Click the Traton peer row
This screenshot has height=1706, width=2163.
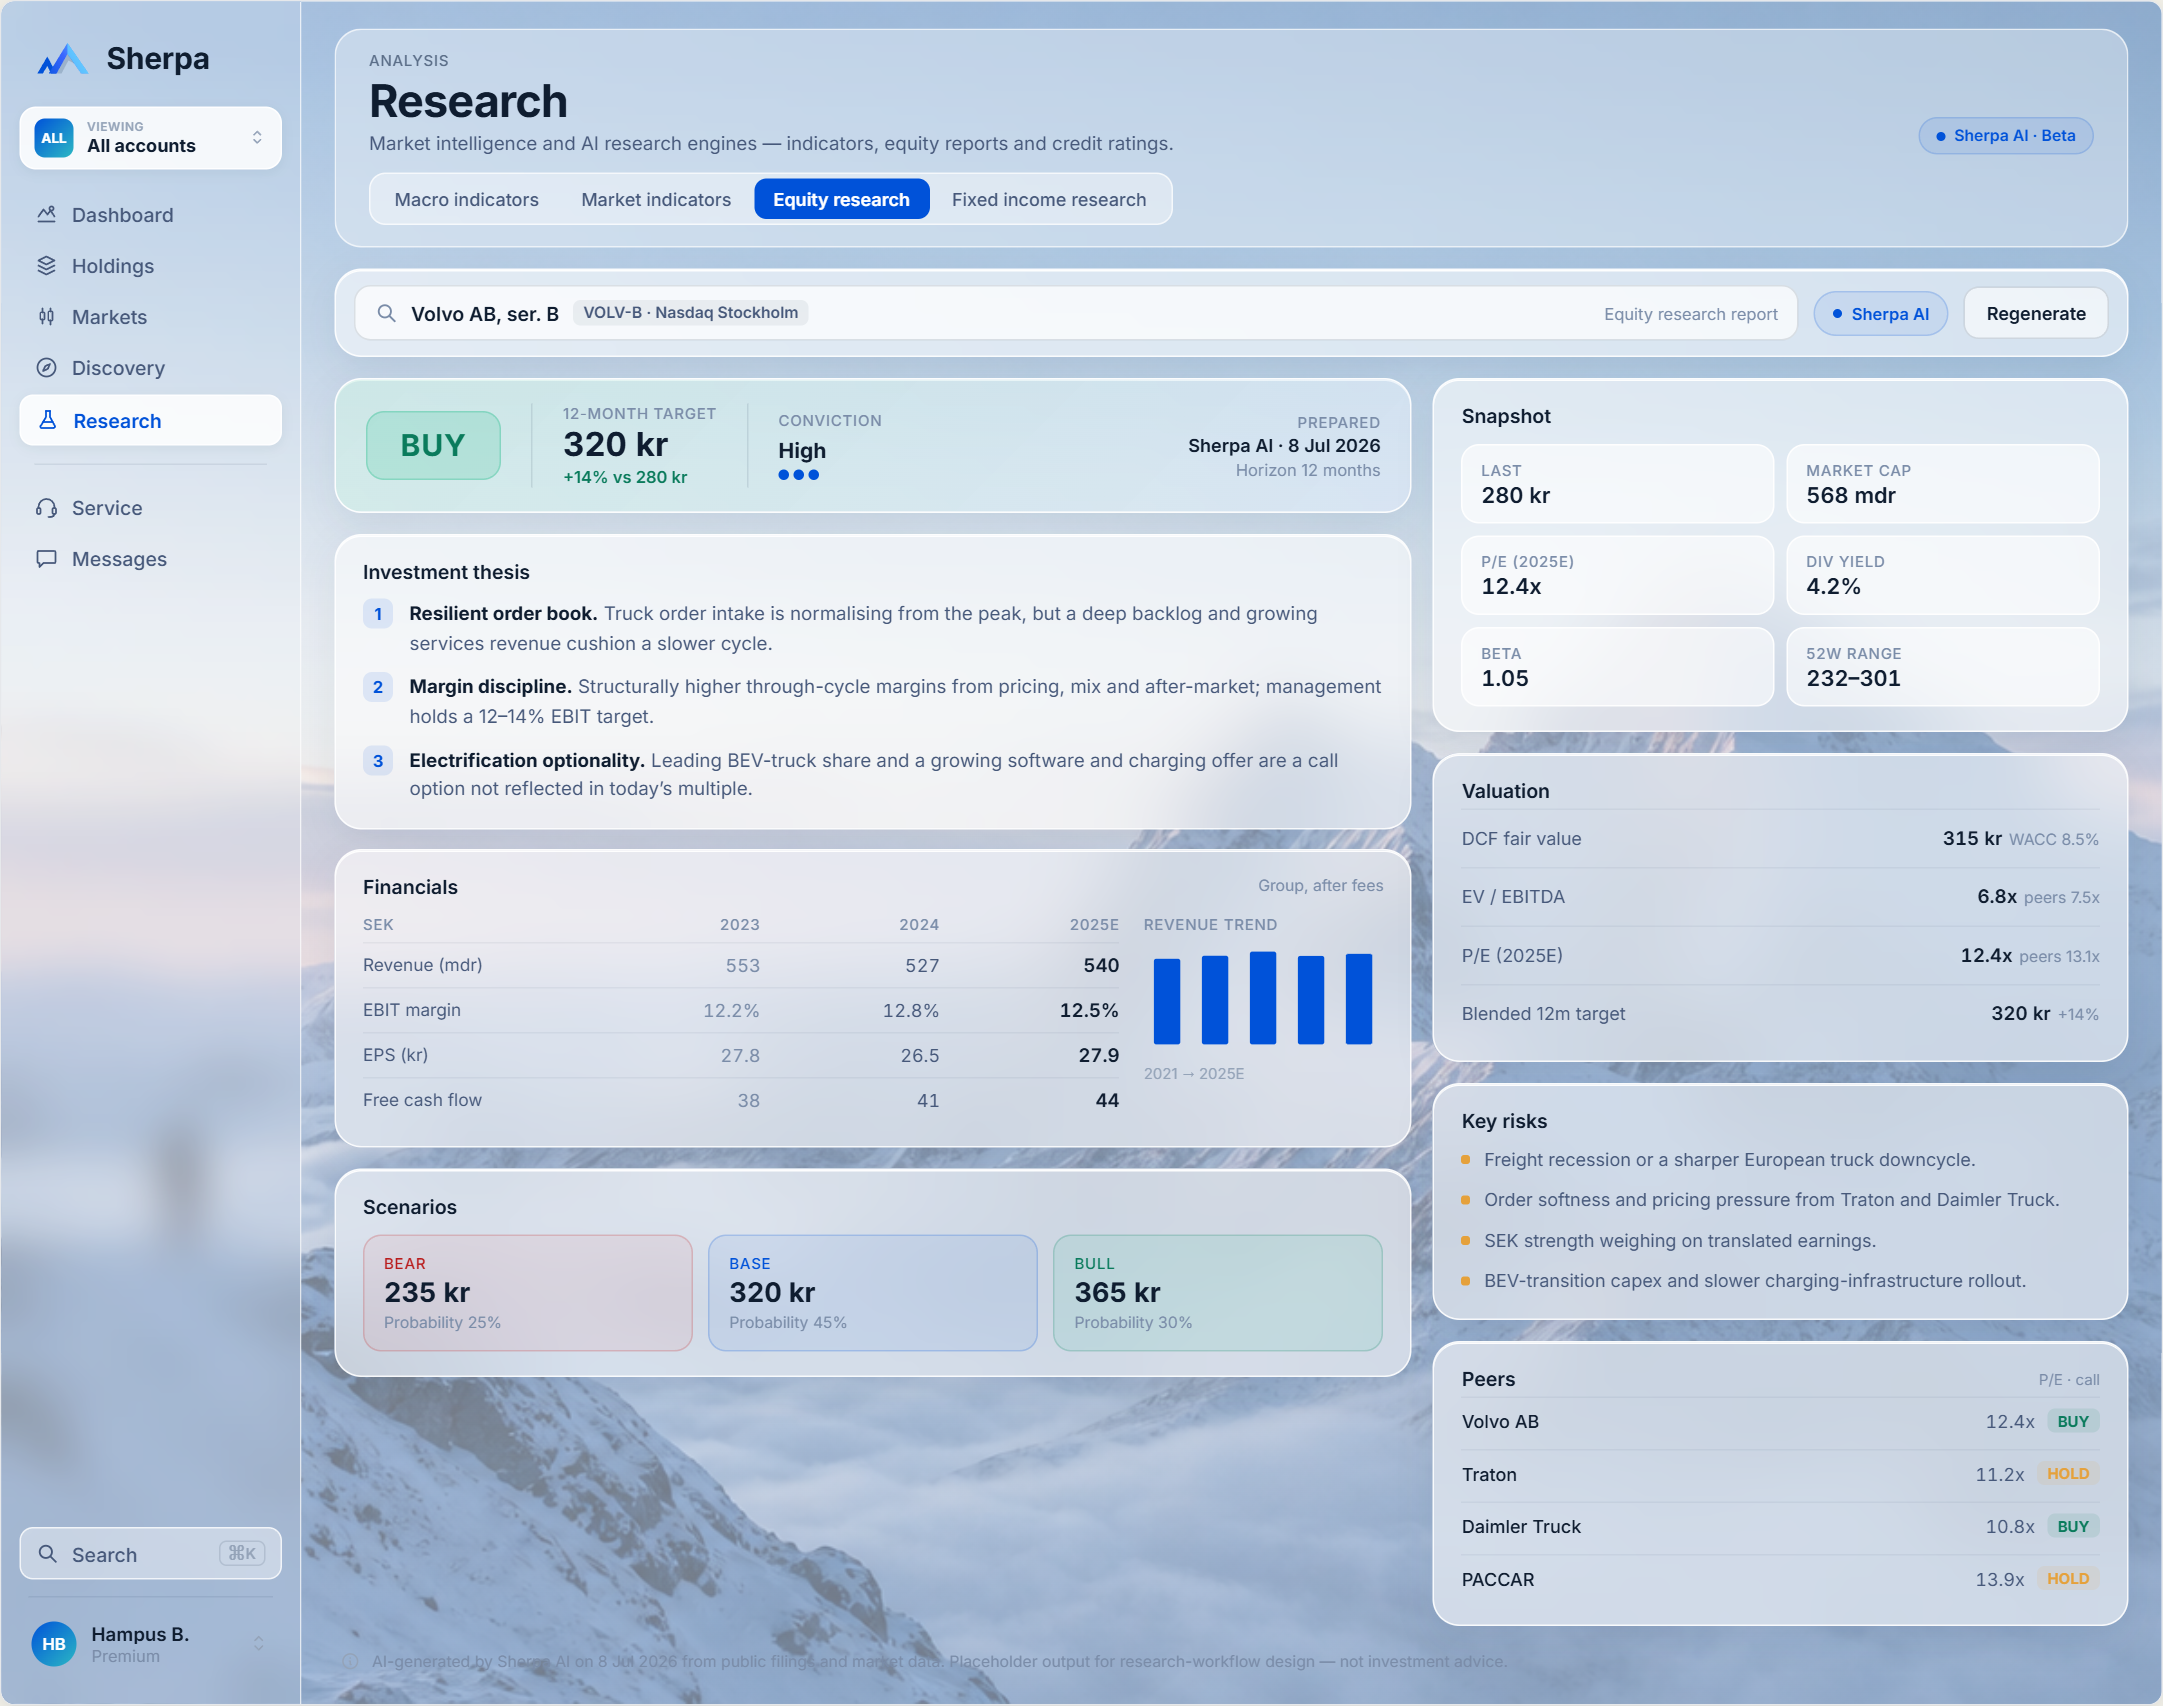[x=1780, y=1475]
